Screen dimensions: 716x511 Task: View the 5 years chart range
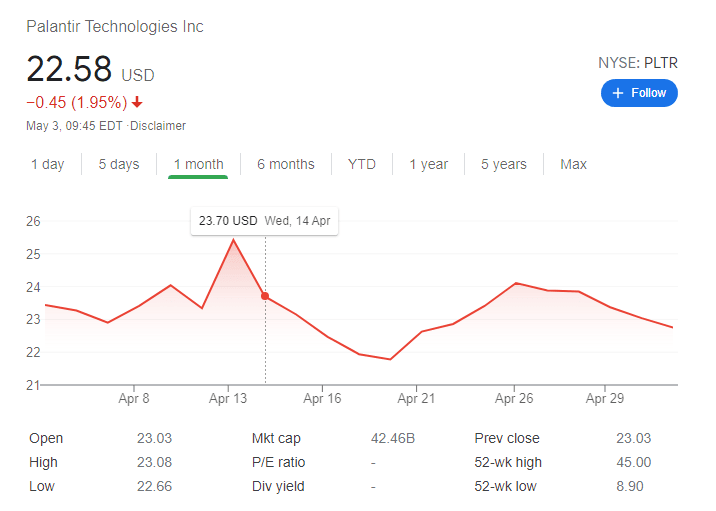point(503,164)
